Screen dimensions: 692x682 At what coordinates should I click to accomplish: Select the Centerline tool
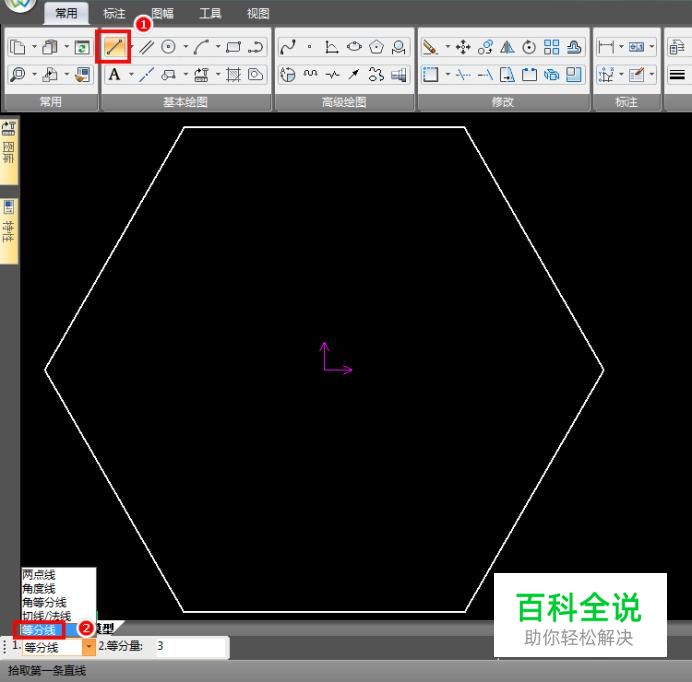click(x=146, y=75)
